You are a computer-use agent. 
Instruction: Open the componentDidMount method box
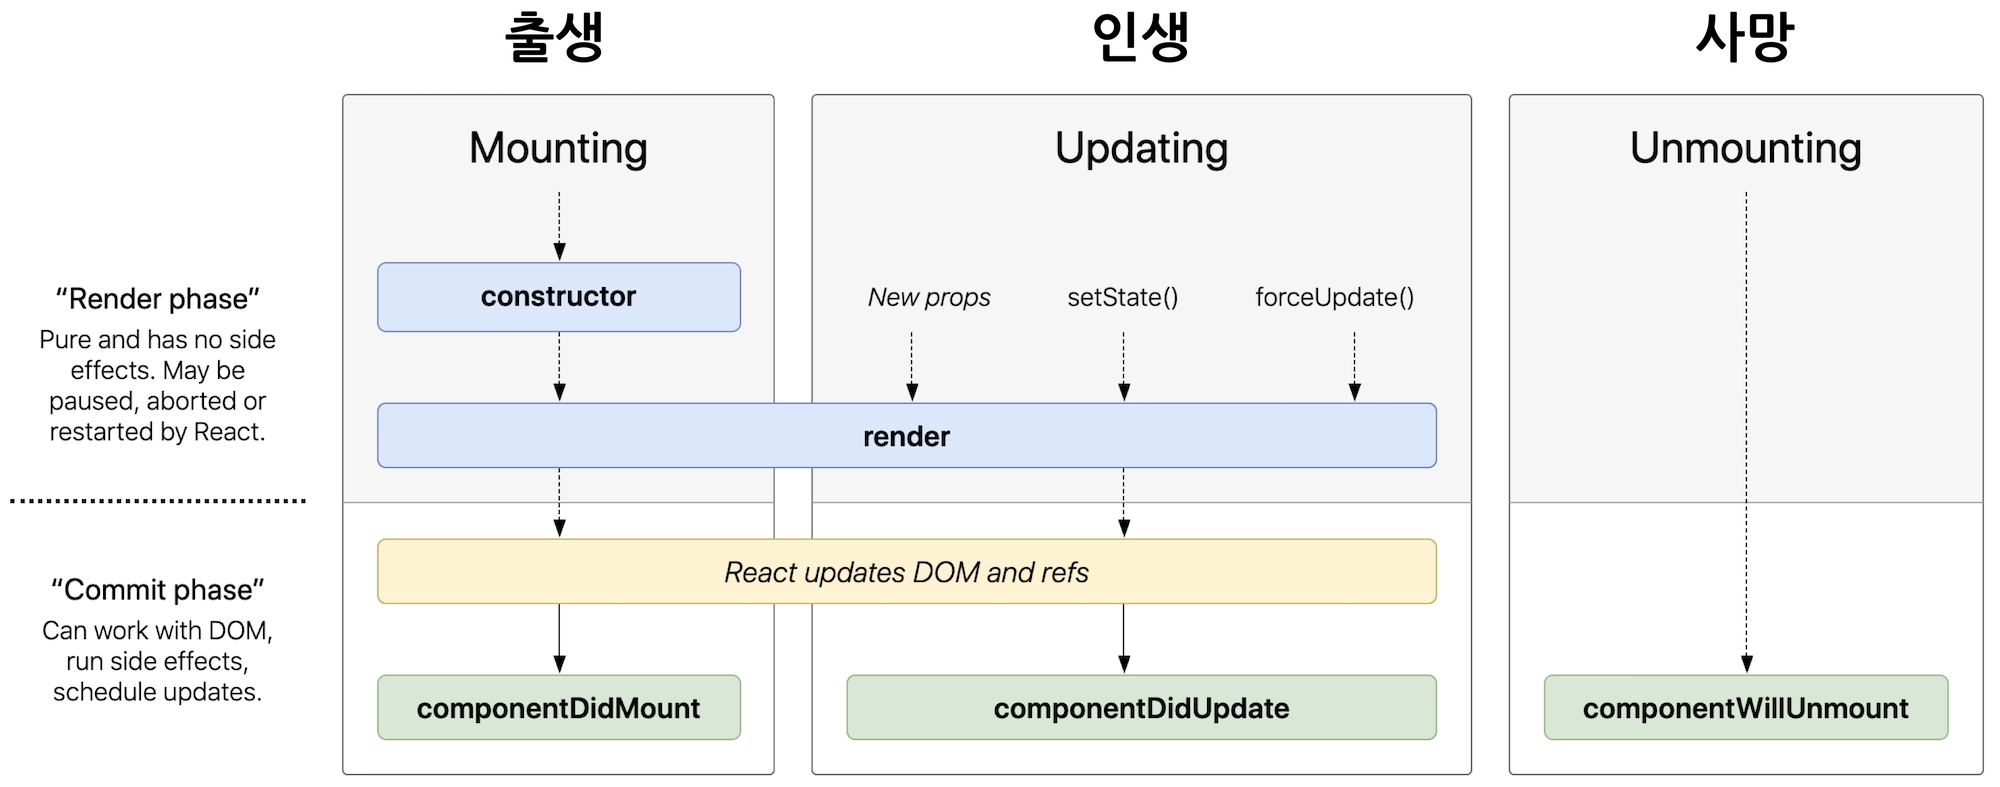558,708
